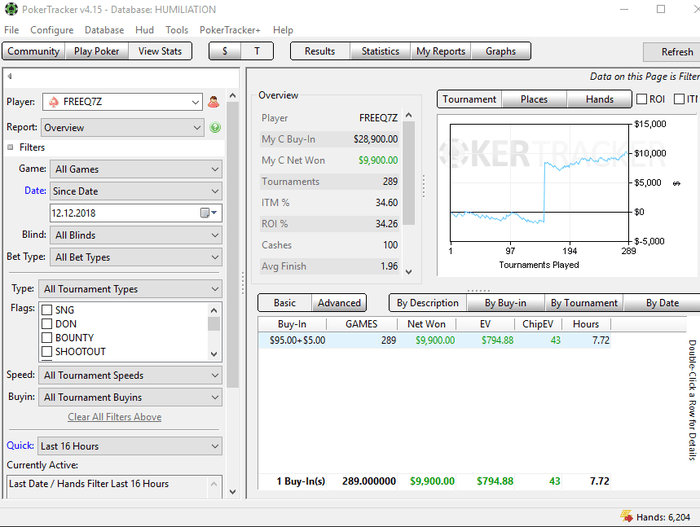The height and width of the screenshot is (527, 700).
Task: Select the Advanced view tab
Action: click(339, 303)
